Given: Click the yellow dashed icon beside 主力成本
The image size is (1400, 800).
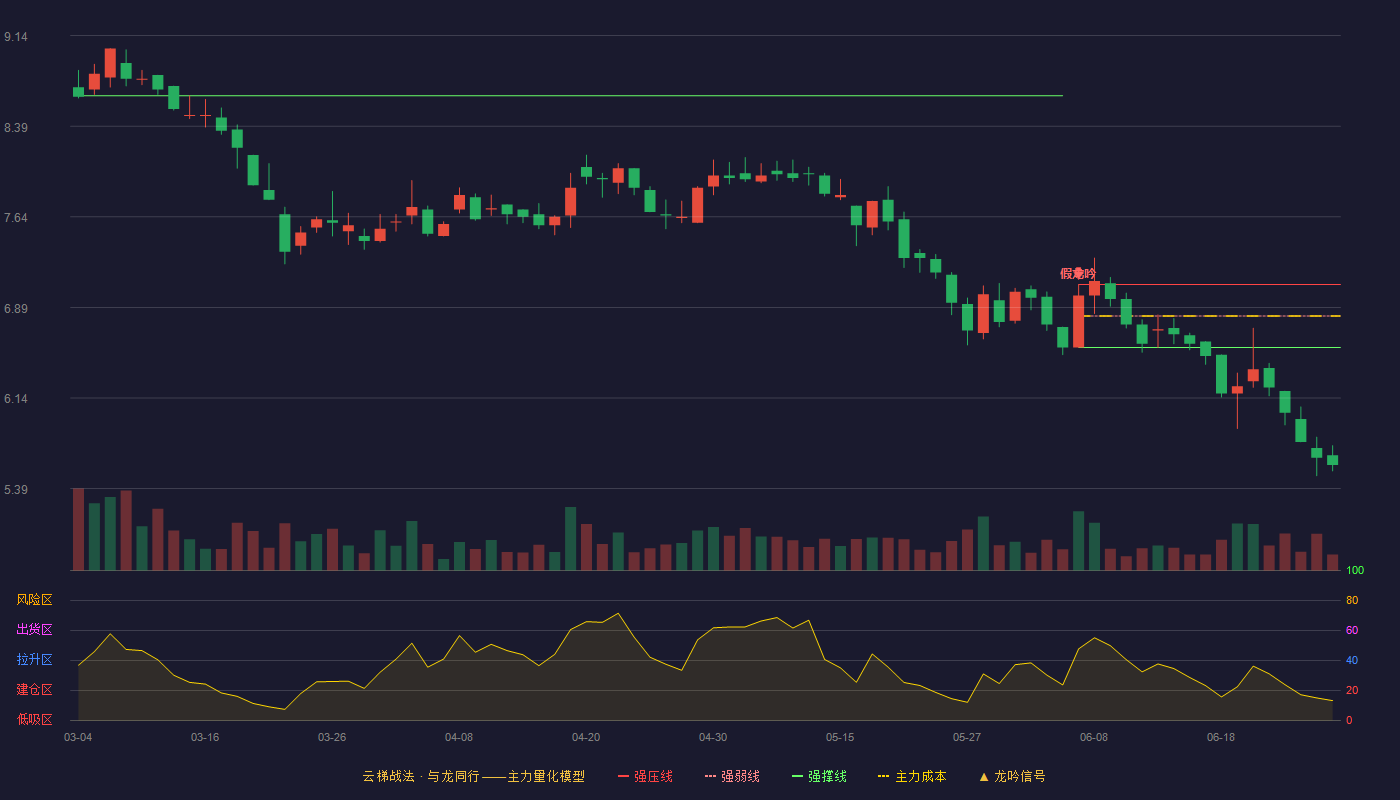Looking at the screenshot, I should coord(884,776).
